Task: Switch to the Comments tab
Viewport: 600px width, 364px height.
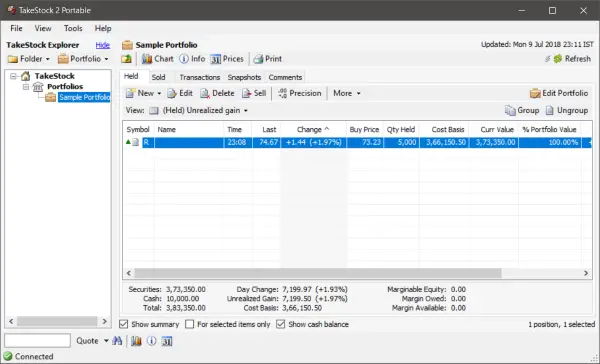Action: 285,77
